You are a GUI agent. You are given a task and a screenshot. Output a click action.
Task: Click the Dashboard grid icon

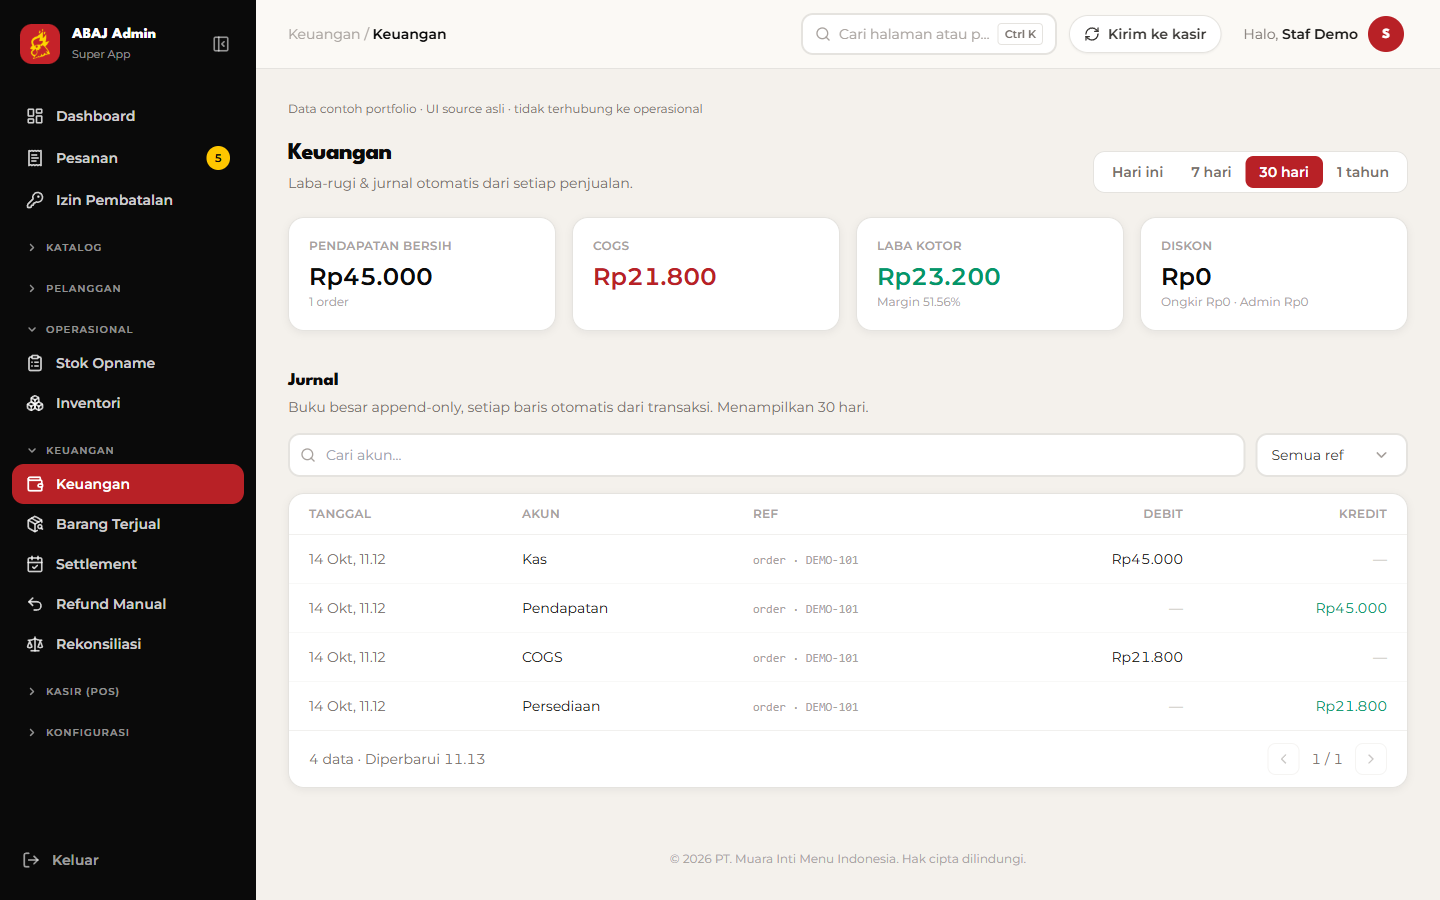(x=35, y=116)
